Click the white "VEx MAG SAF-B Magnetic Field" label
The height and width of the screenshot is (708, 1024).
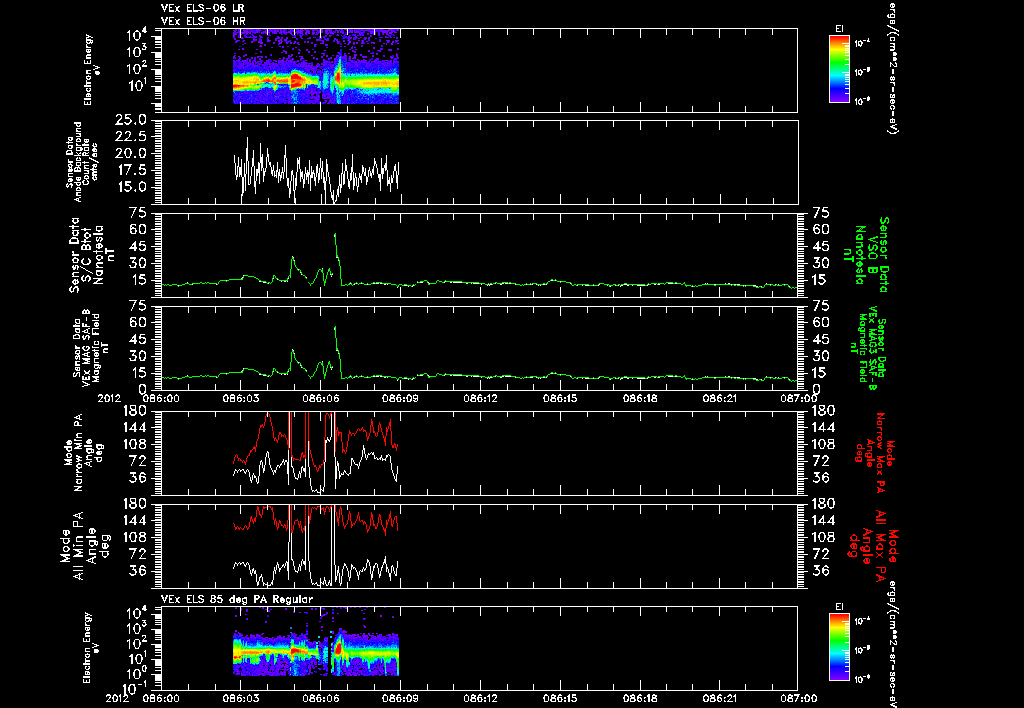(x=91, y=348)
